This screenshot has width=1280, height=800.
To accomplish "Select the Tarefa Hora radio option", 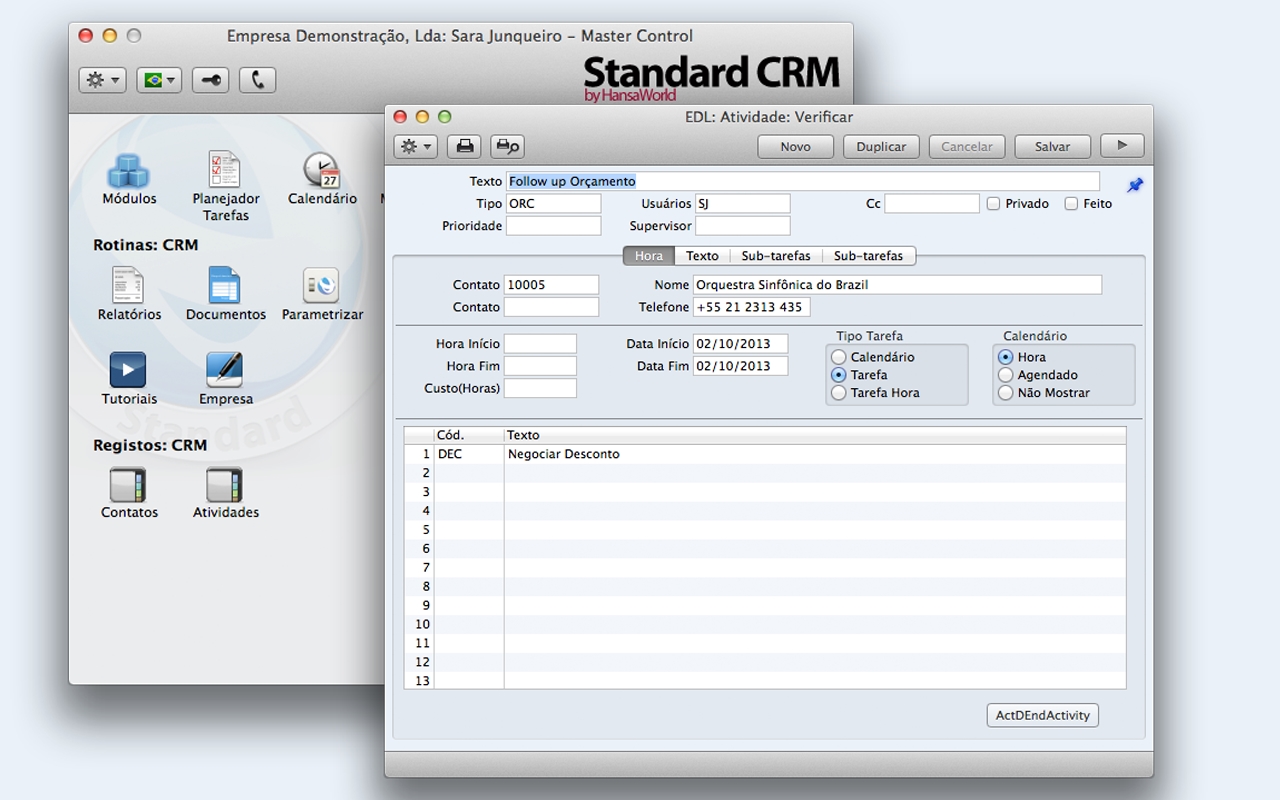I will tap(839, 393).
